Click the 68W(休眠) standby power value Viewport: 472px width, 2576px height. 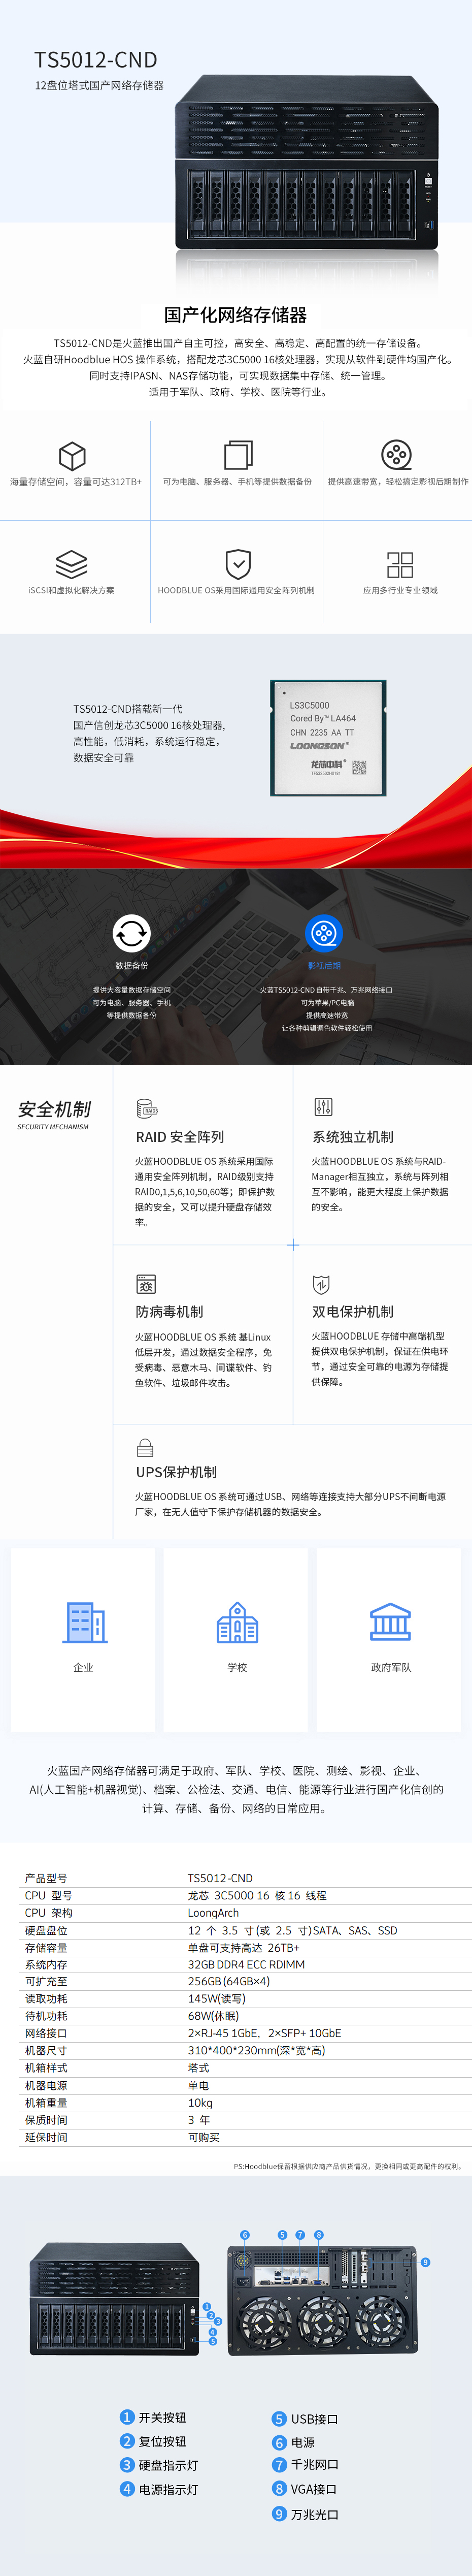click(x=214, y=2016)
